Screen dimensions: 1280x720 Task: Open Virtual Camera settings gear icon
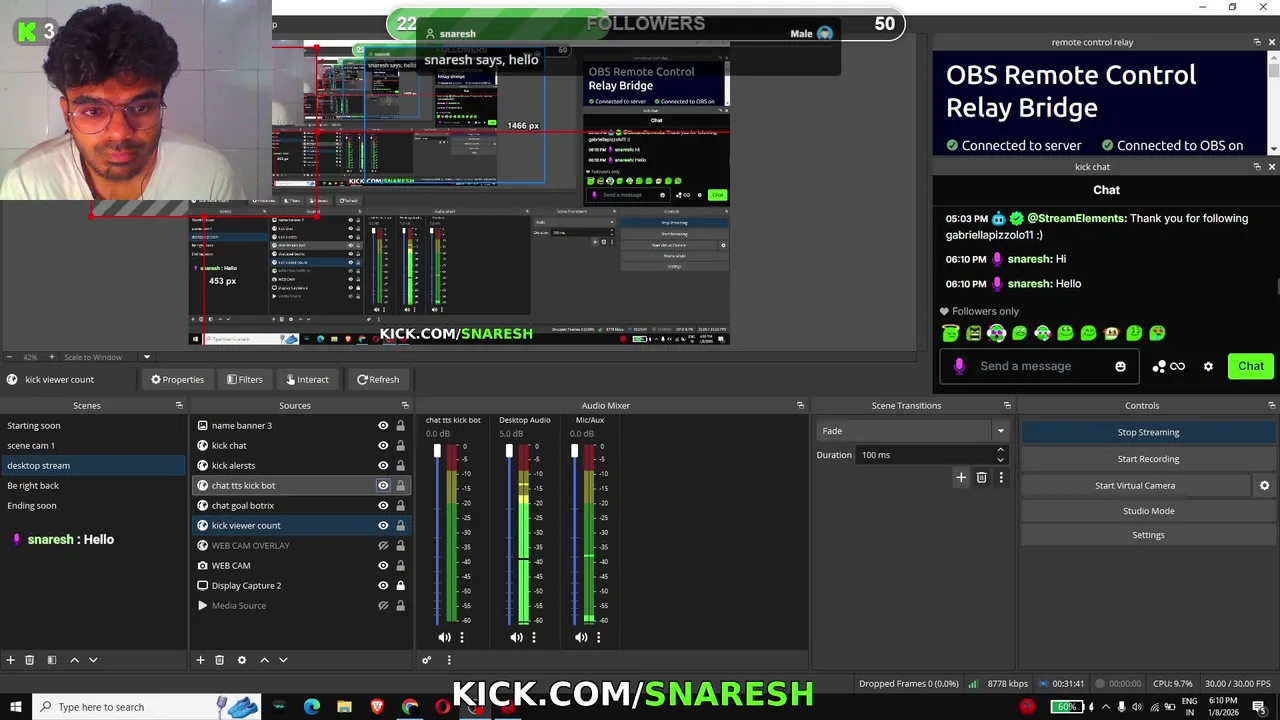[x=1264, y=485]
